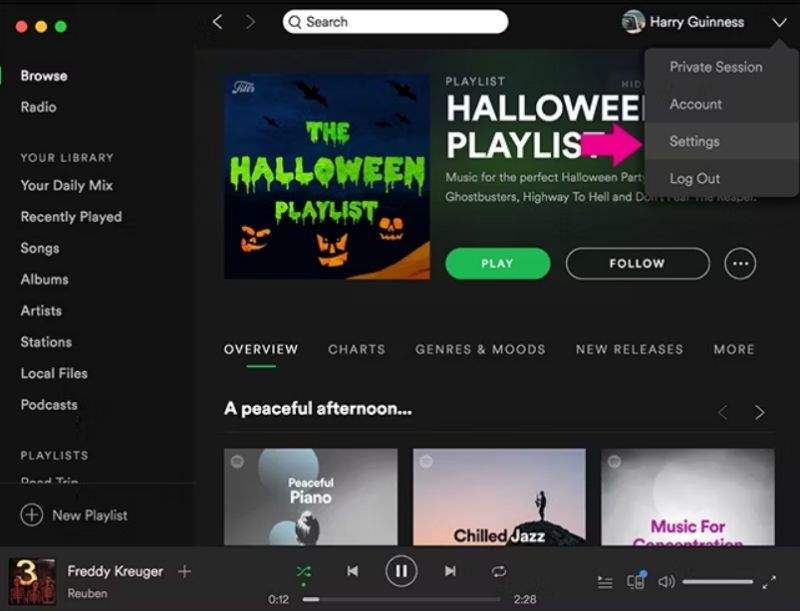Open Podcasts in the sidebar
Viewport: 800px width, 611px height.
[49, 404]
